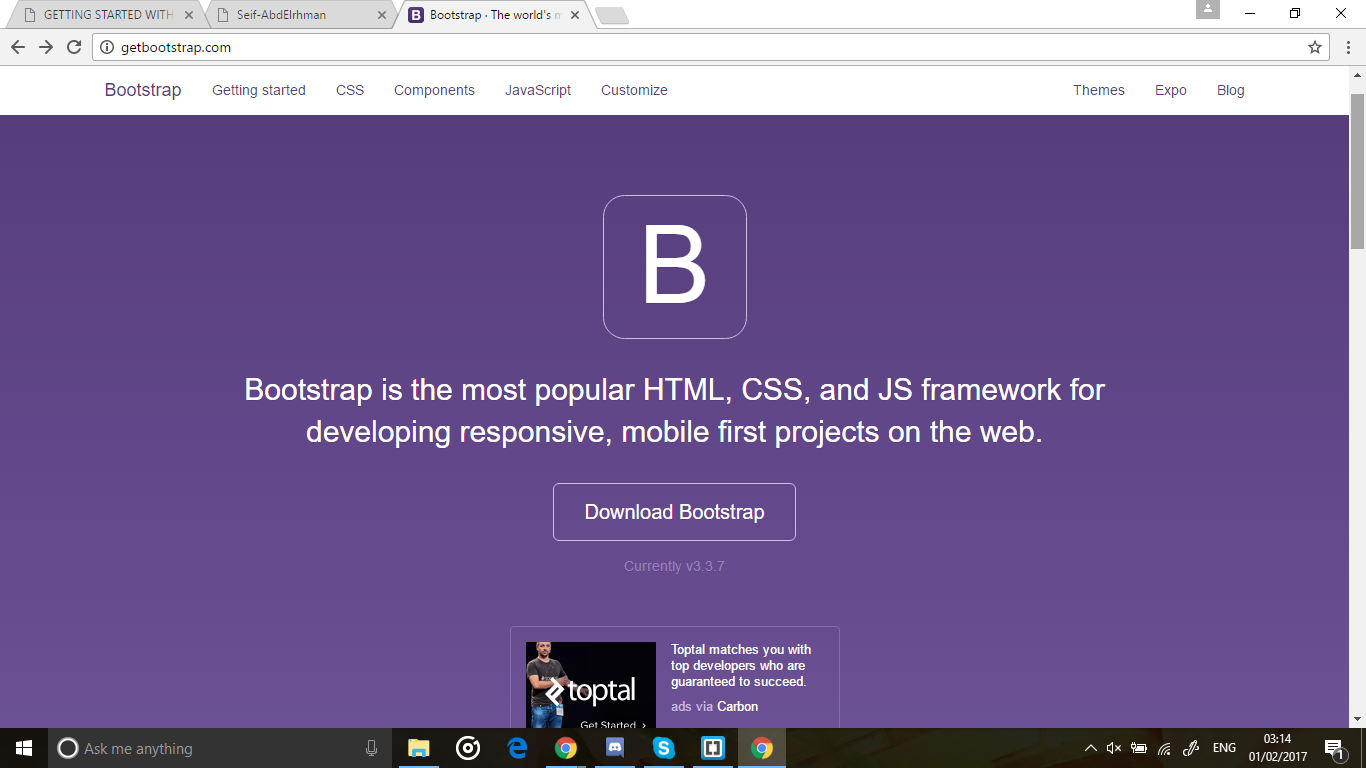
Task: Click the active Chrome taskbar icon
Action: 762,748
